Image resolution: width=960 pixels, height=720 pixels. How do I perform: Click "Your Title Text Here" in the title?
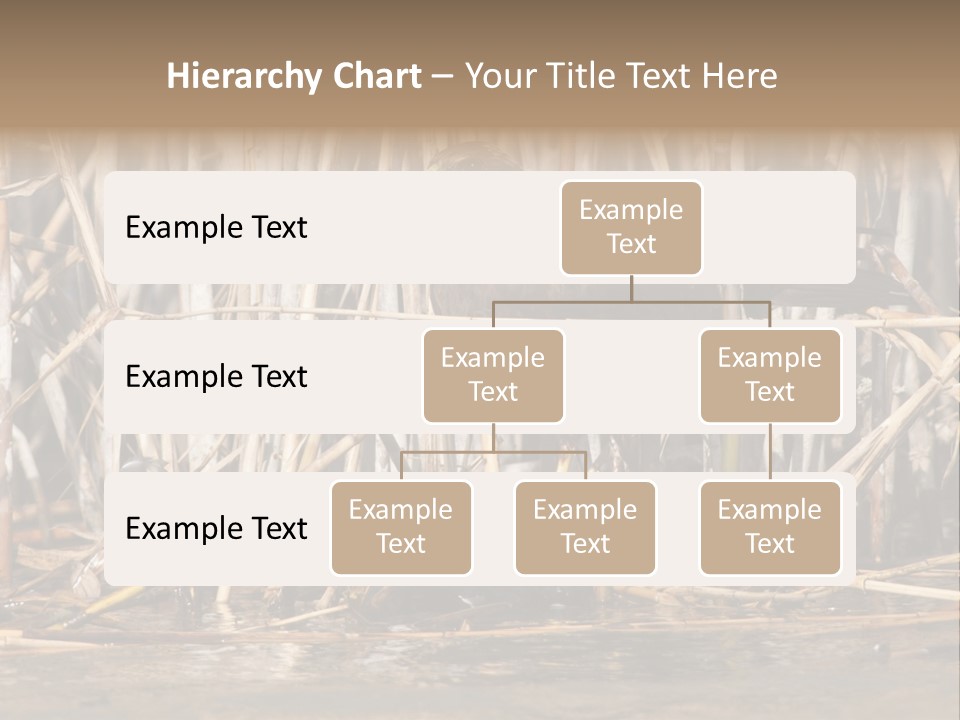[x=620, y=76]
